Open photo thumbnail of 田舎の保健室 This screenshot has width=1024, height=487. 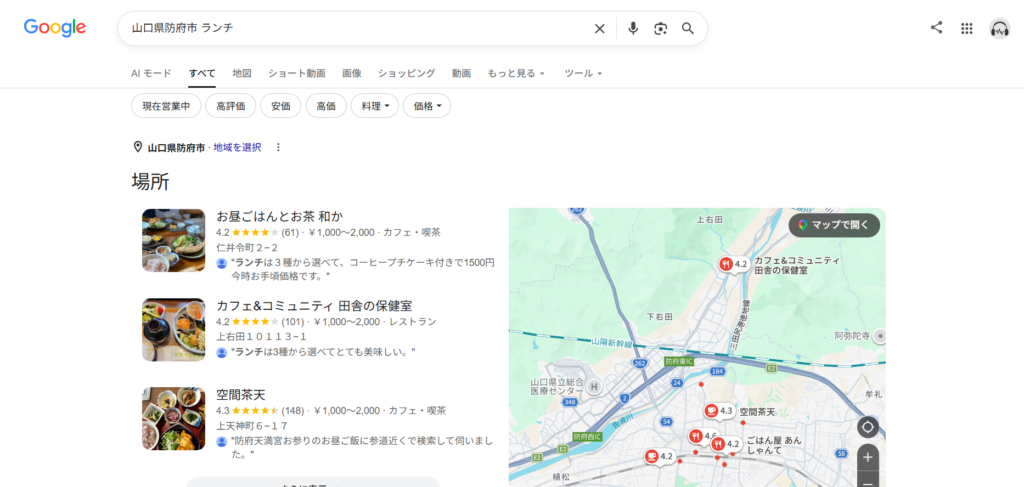click(x=174, y=330)
